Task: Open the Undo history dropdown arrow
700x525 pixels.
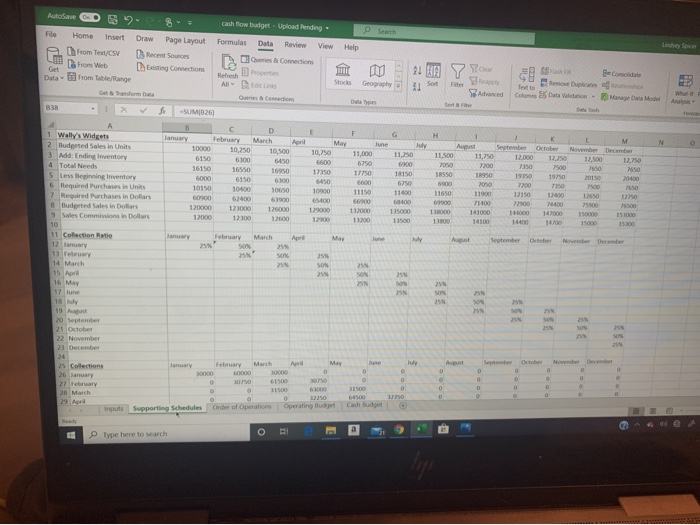Action: [x=138, y=21]
